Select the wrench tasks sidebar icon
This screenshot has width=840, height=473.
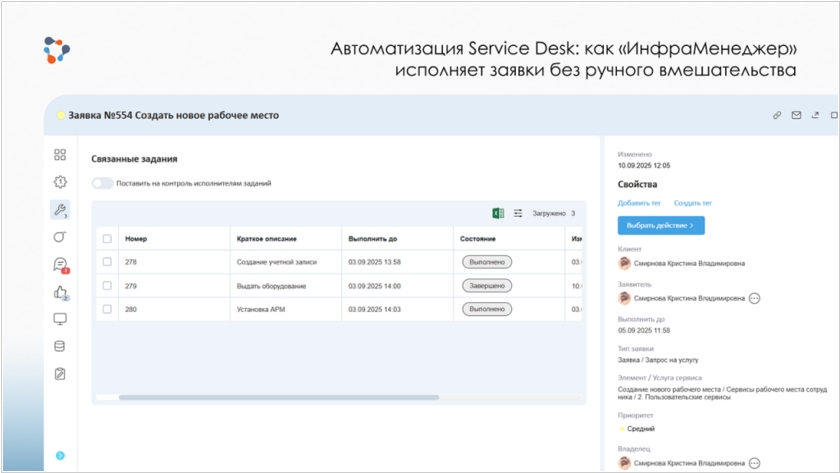point(60,209)
